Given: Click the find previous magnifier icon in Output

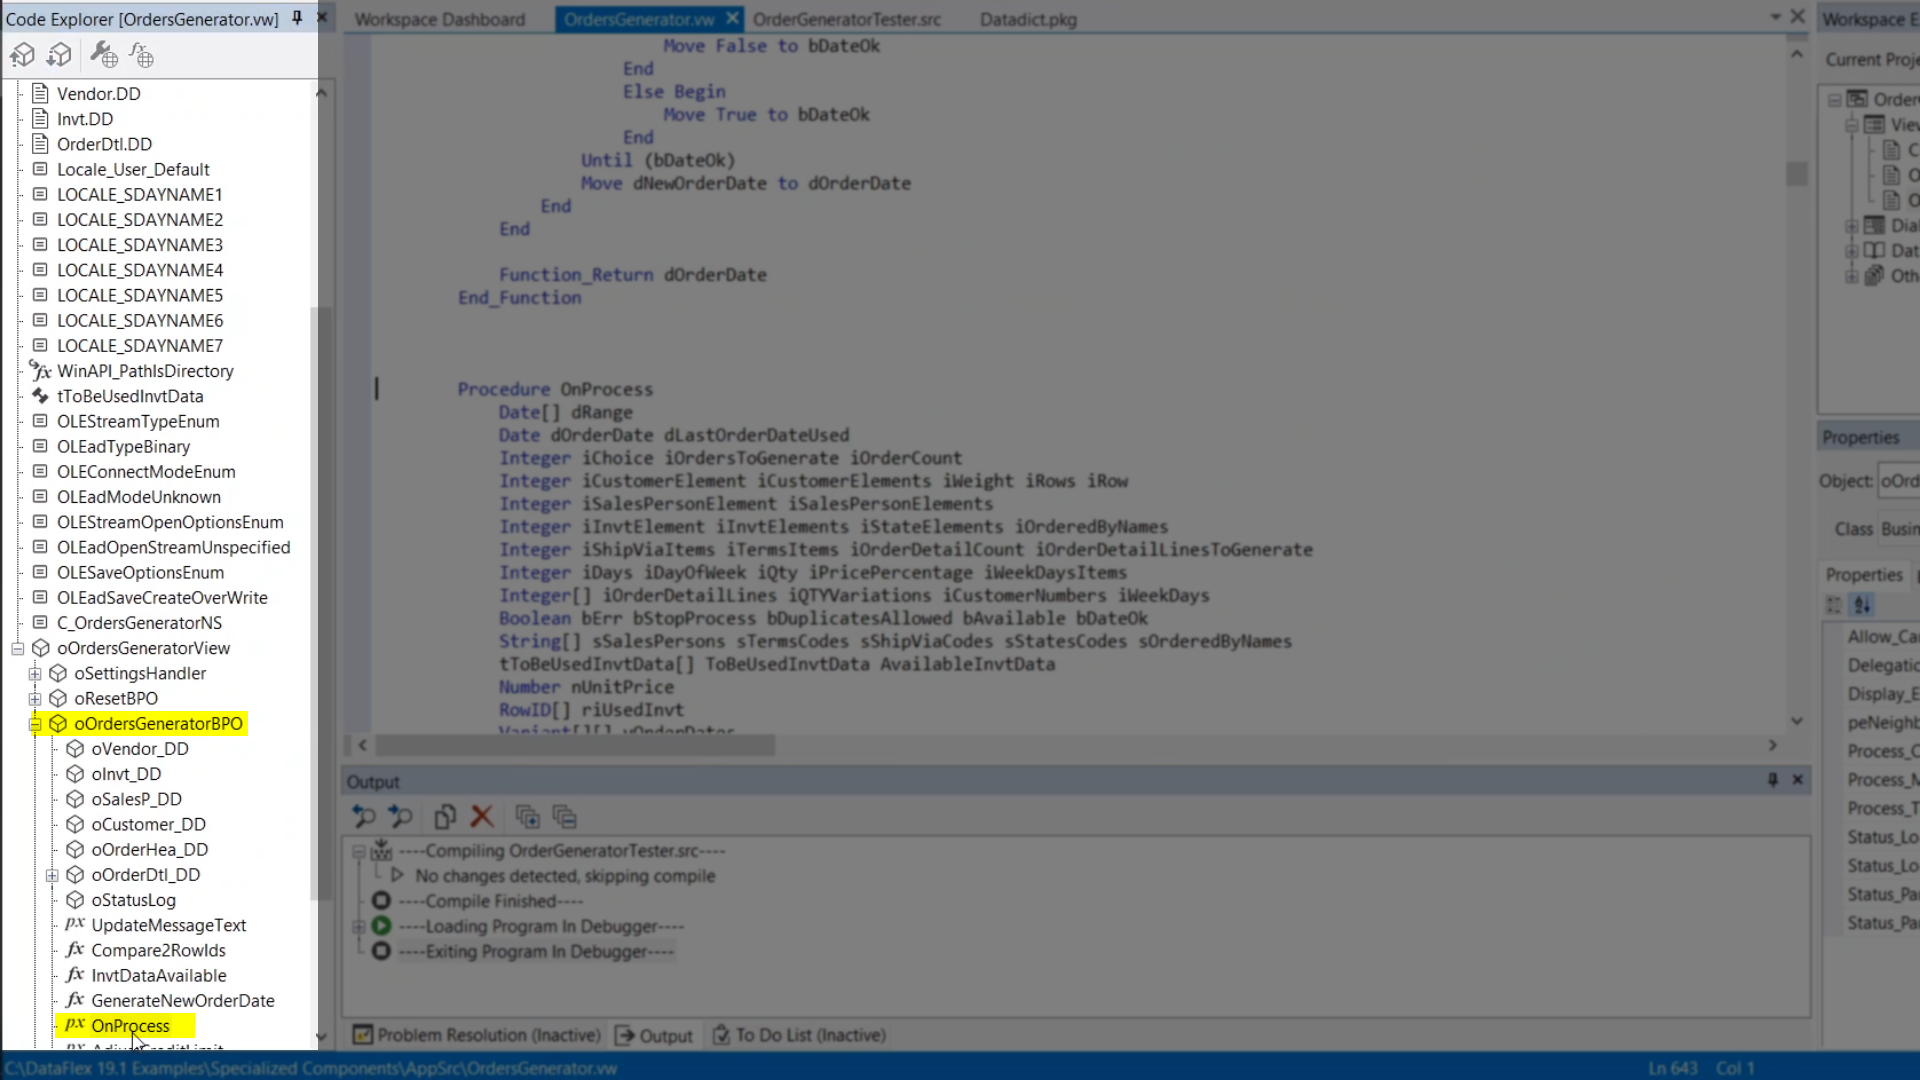Looking at the screenshot, I should (364, 817).
